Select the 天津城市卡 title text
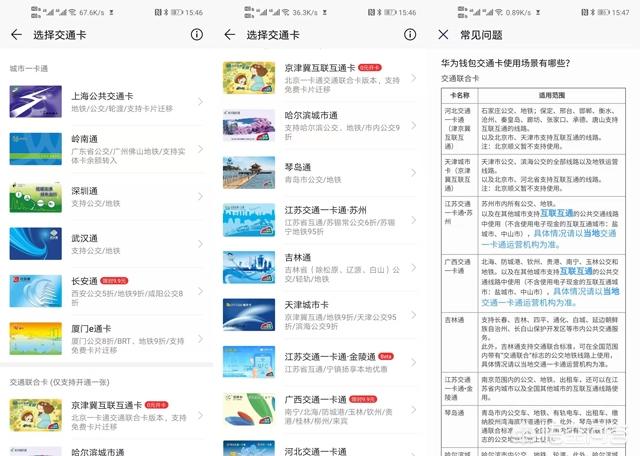The image size is (640, 456). [307, 305]
